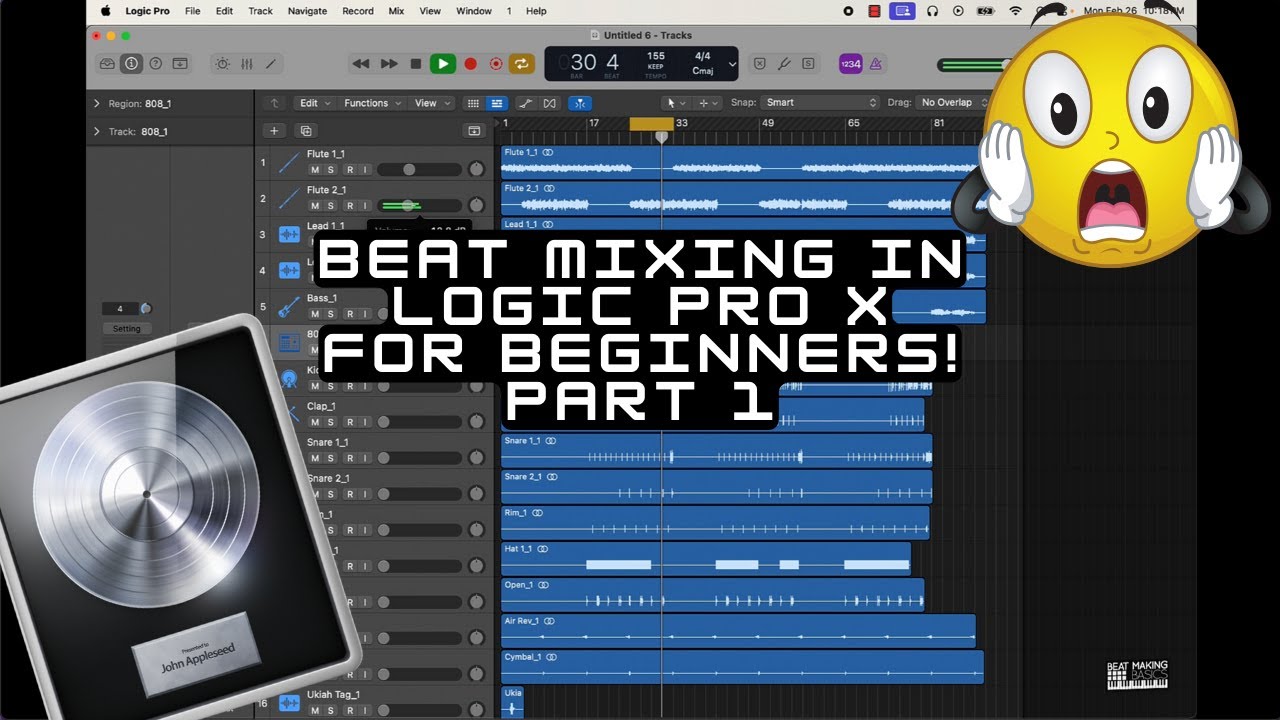Viewport: 1280px width, 720px height.
Task: Open the Tuner fork icon
Action: [x=783, y=64]
